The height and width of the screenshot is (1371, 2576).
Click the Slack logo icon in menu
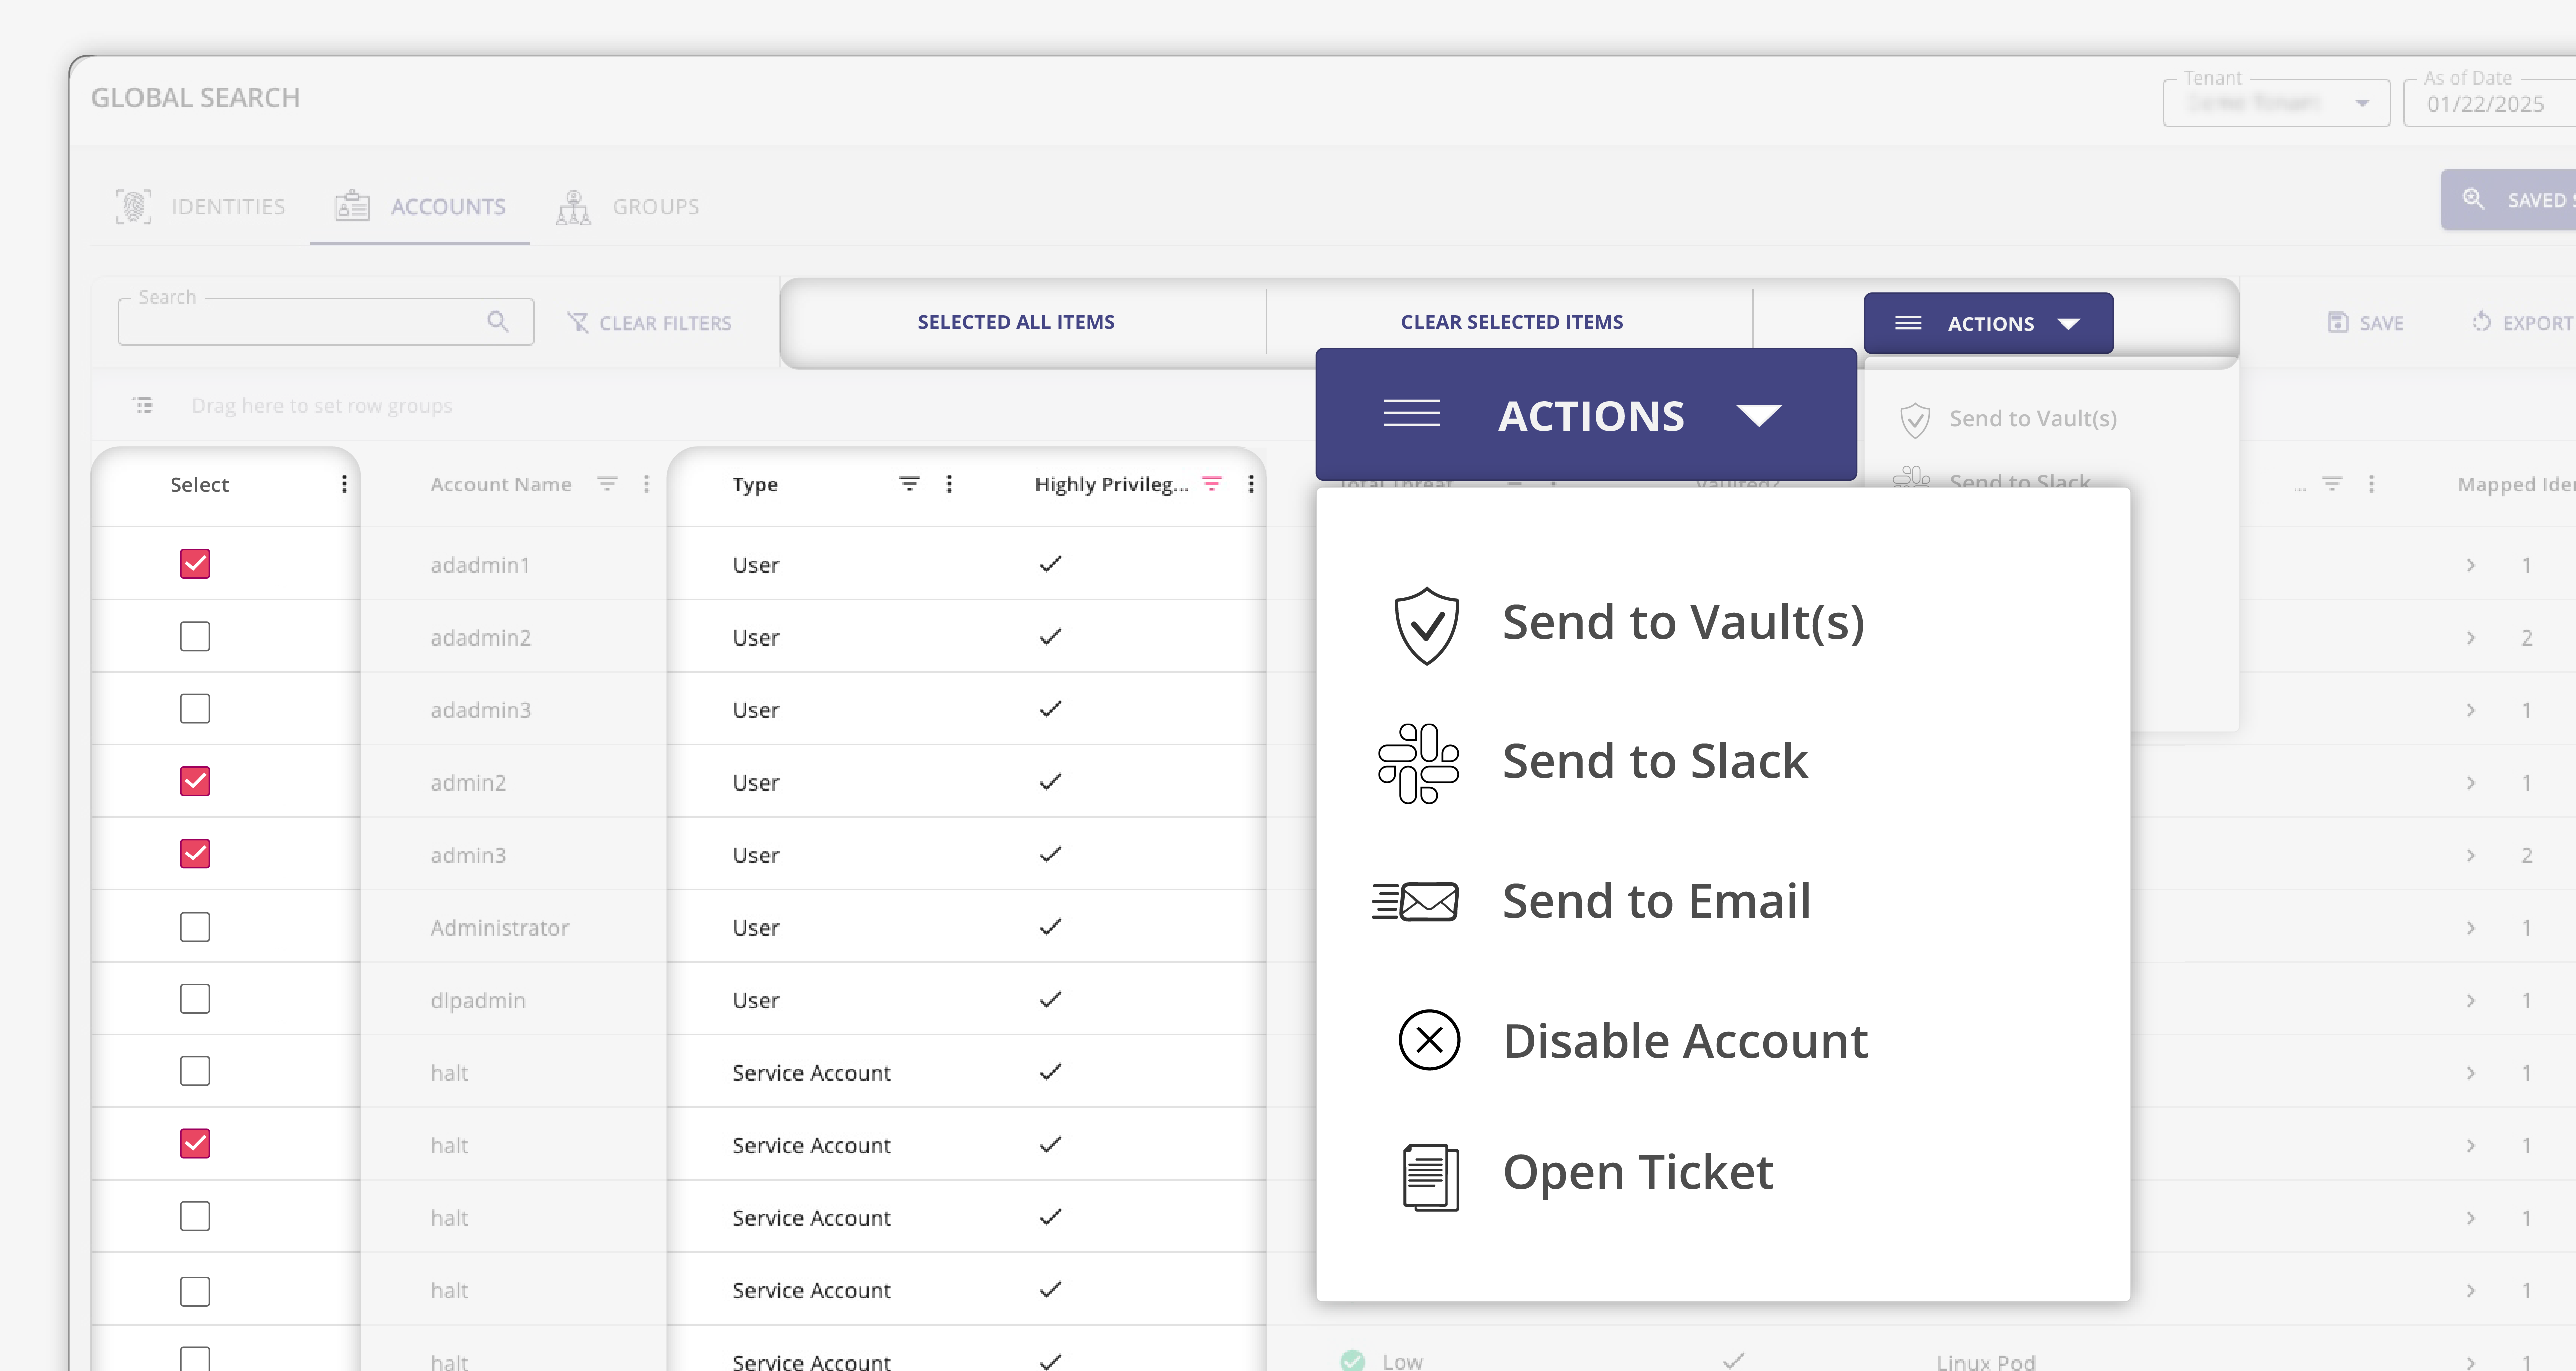pyautogui.click(x=1418, y=763)
